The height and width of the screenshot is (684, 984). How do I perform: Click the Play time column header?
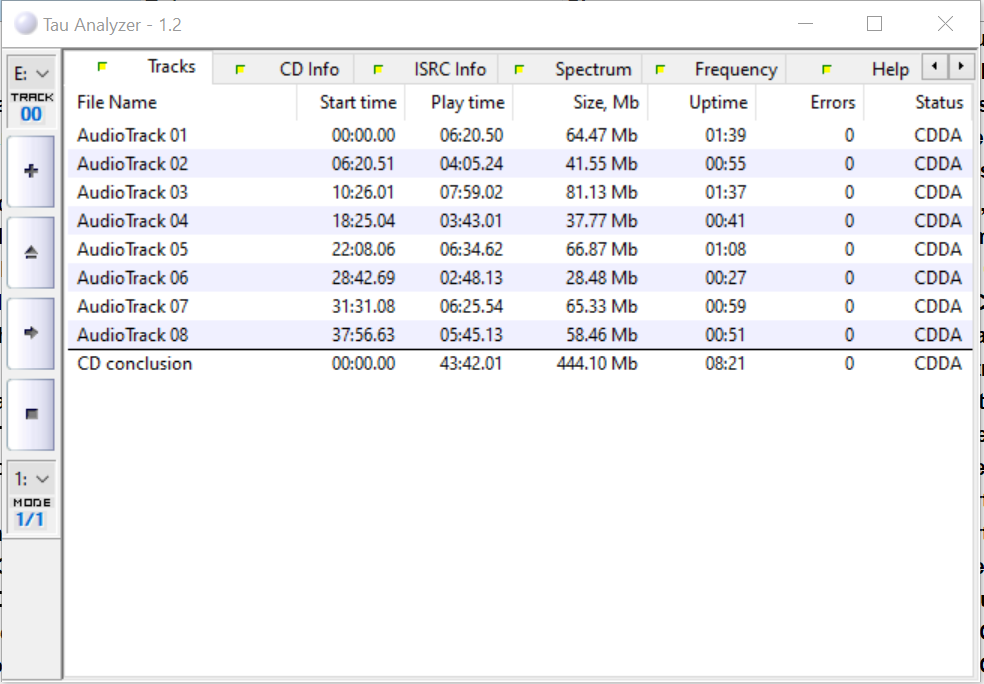(467, 102)
